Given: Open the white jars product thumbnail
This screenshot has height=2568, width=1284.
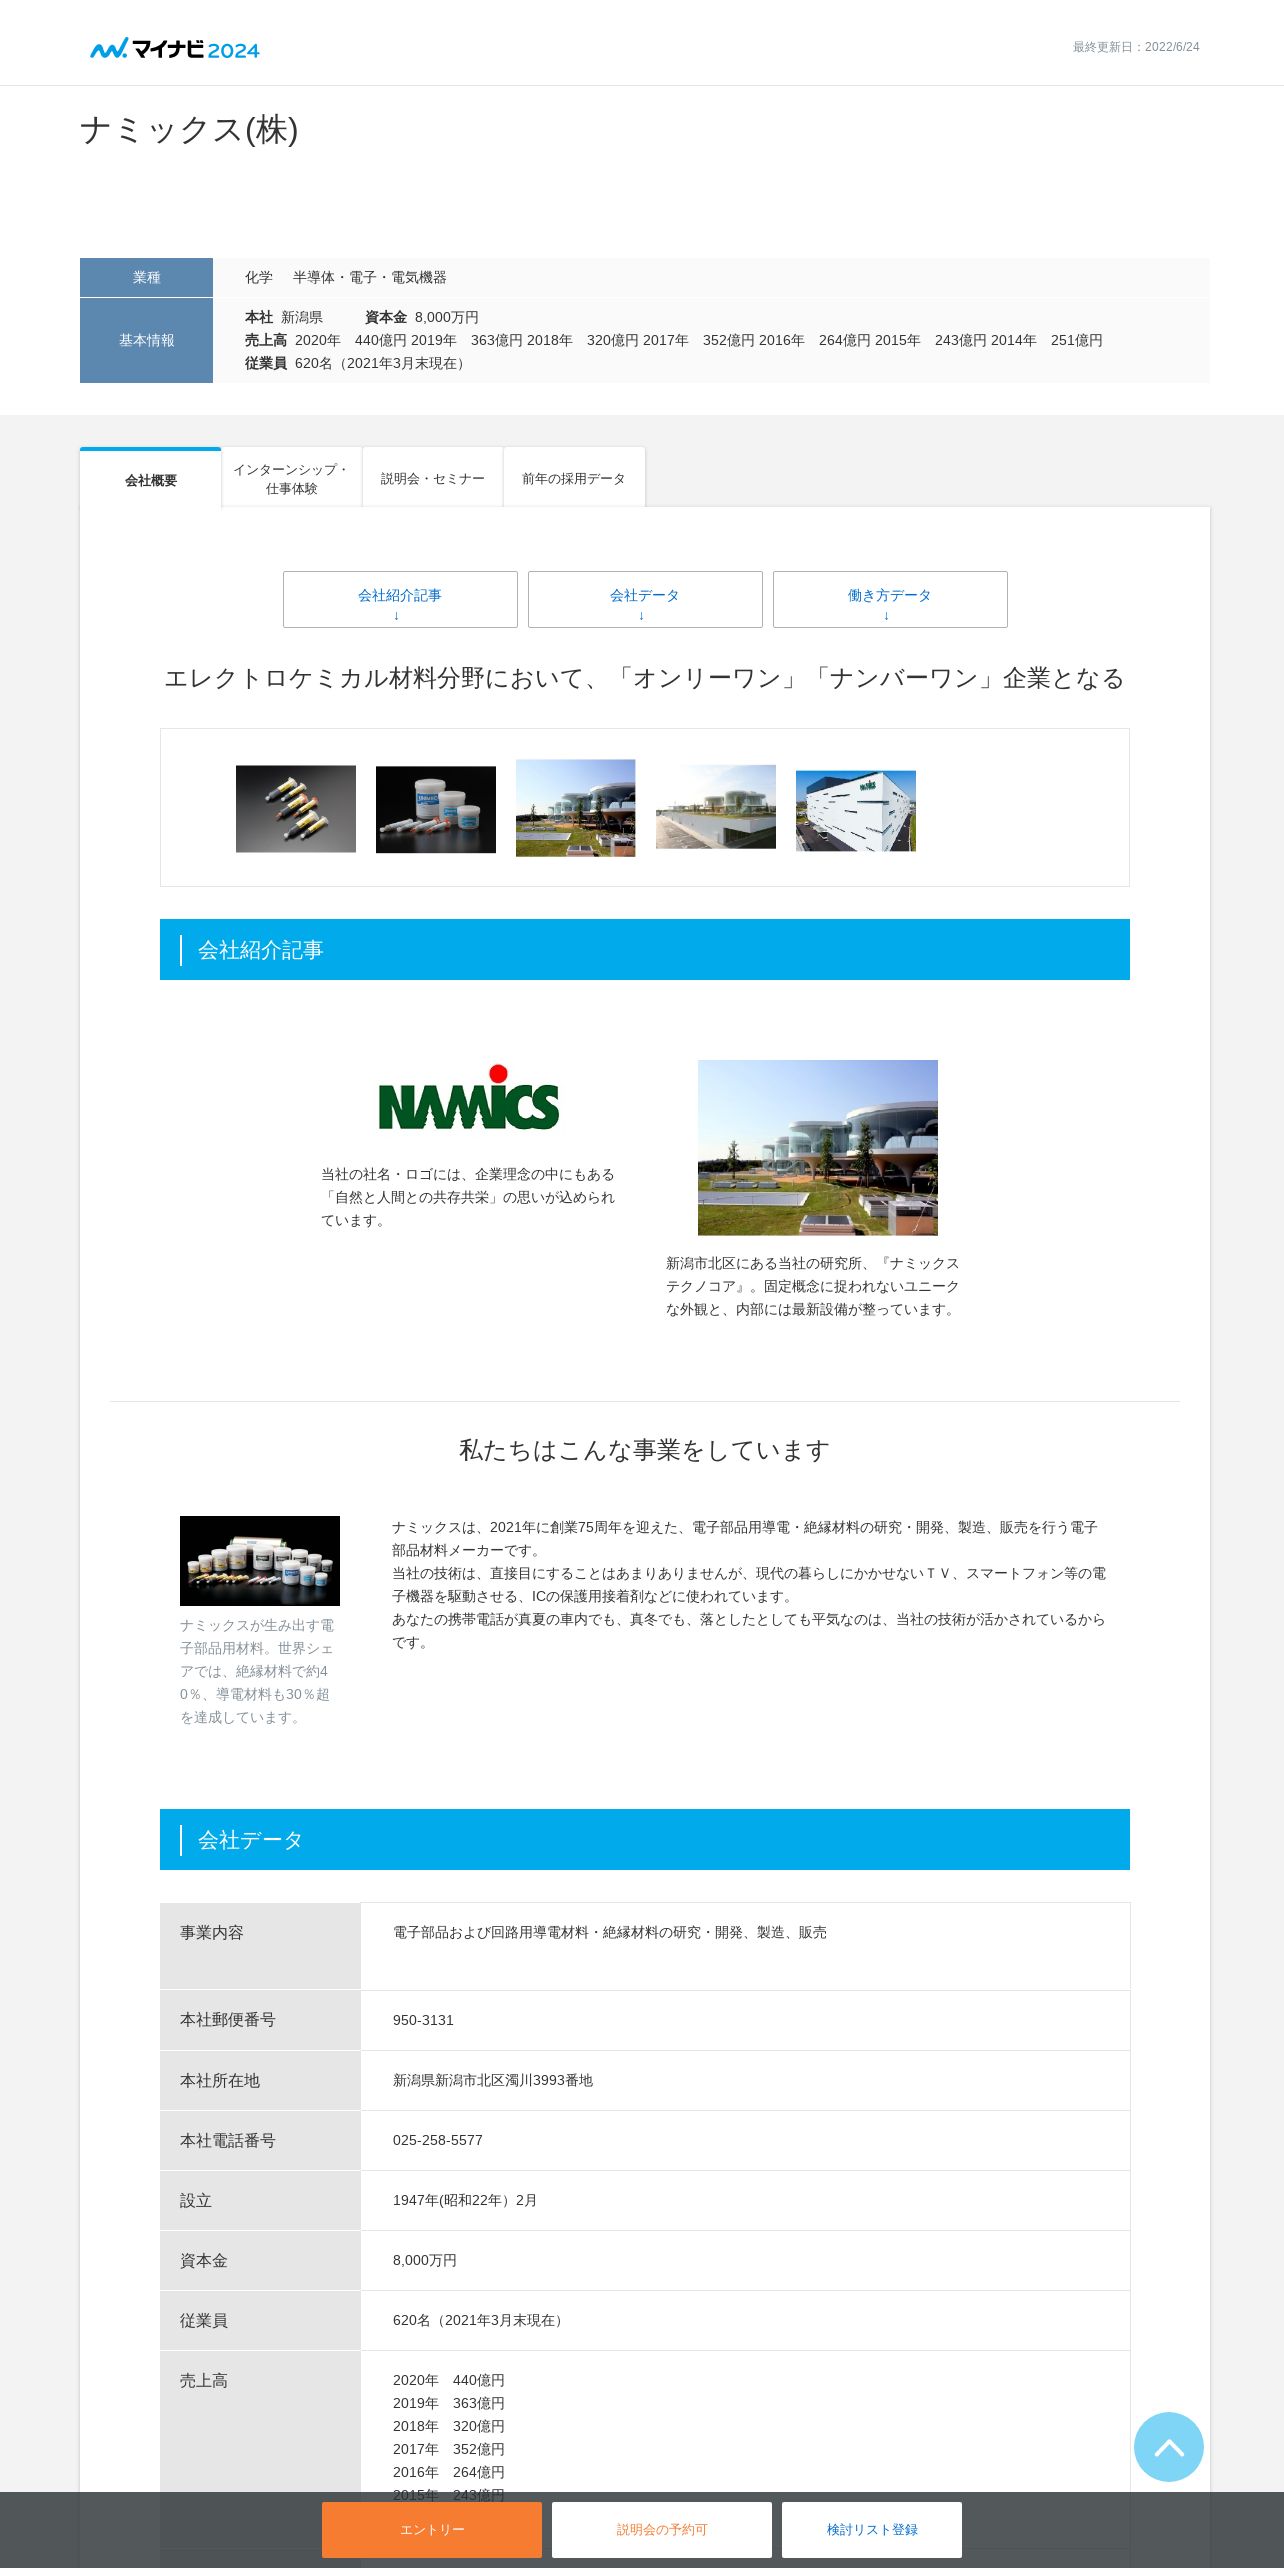Looking at the screenshot, I should tap(436, 809).
